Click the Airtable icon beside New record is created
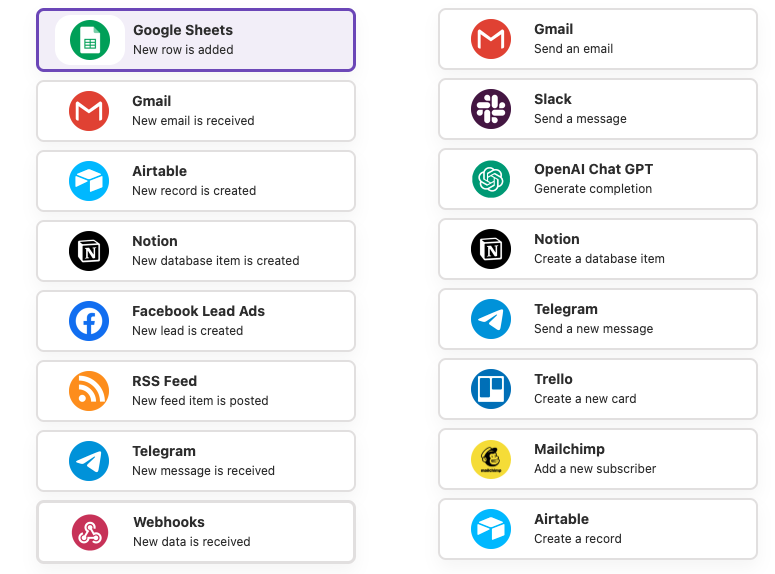Viewport: 775px width, 574px height. (89, 181)
